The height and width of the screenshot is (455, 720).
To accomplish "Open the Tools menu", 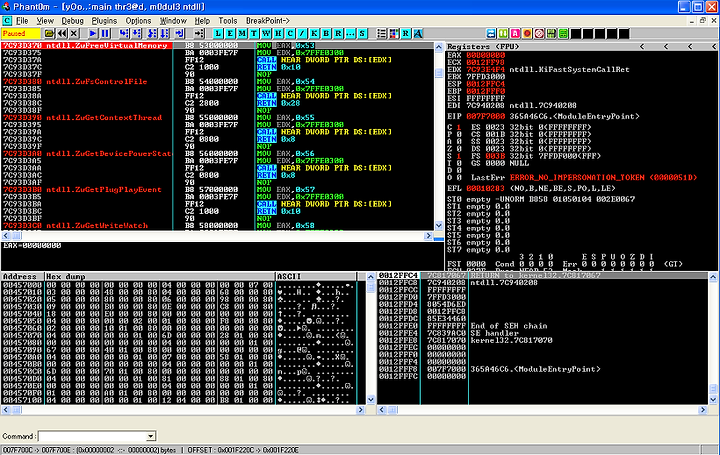I will click(228, 21).
